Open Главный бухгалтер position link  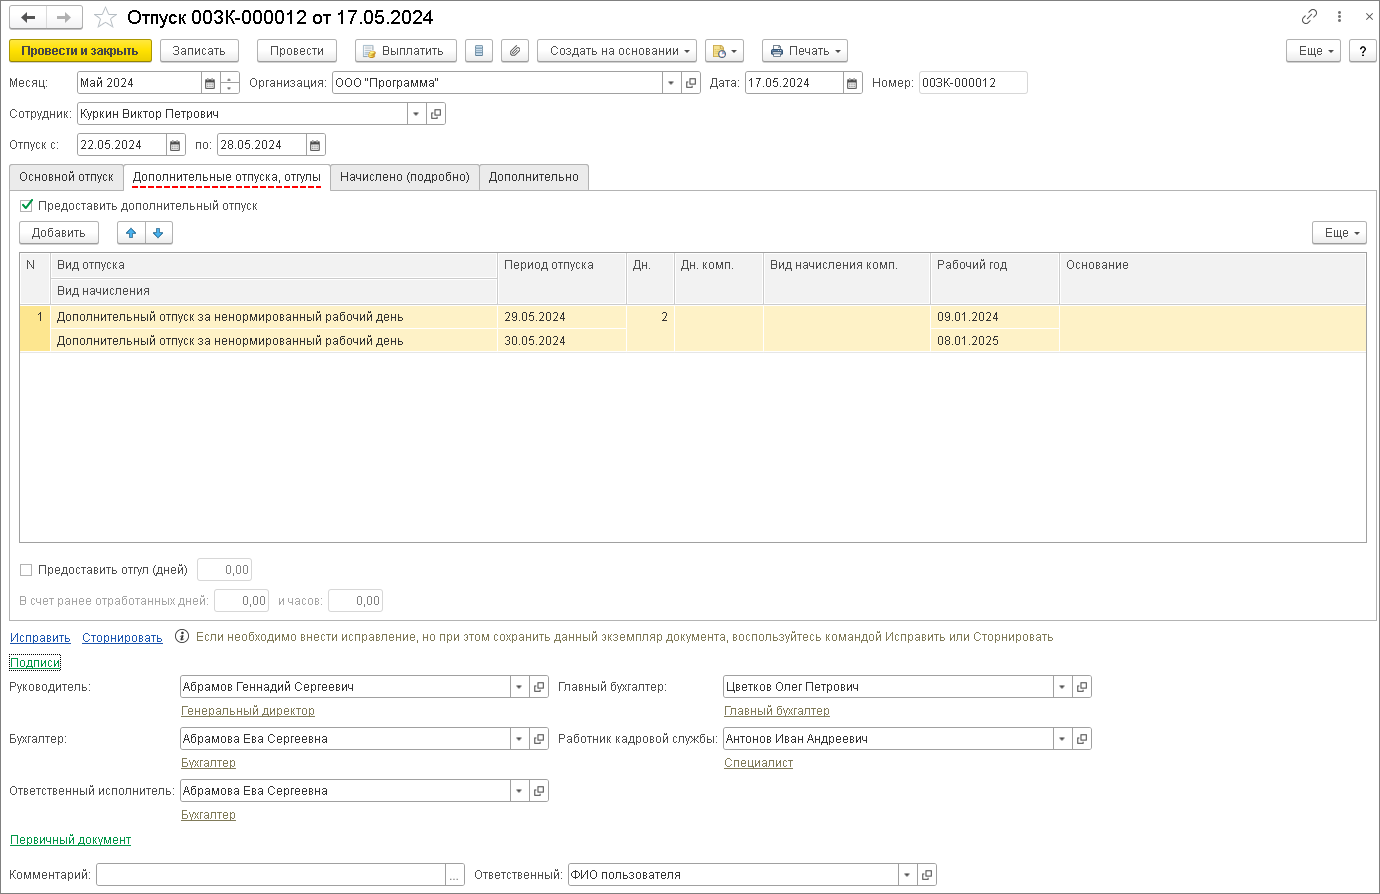tap(777, 711)
